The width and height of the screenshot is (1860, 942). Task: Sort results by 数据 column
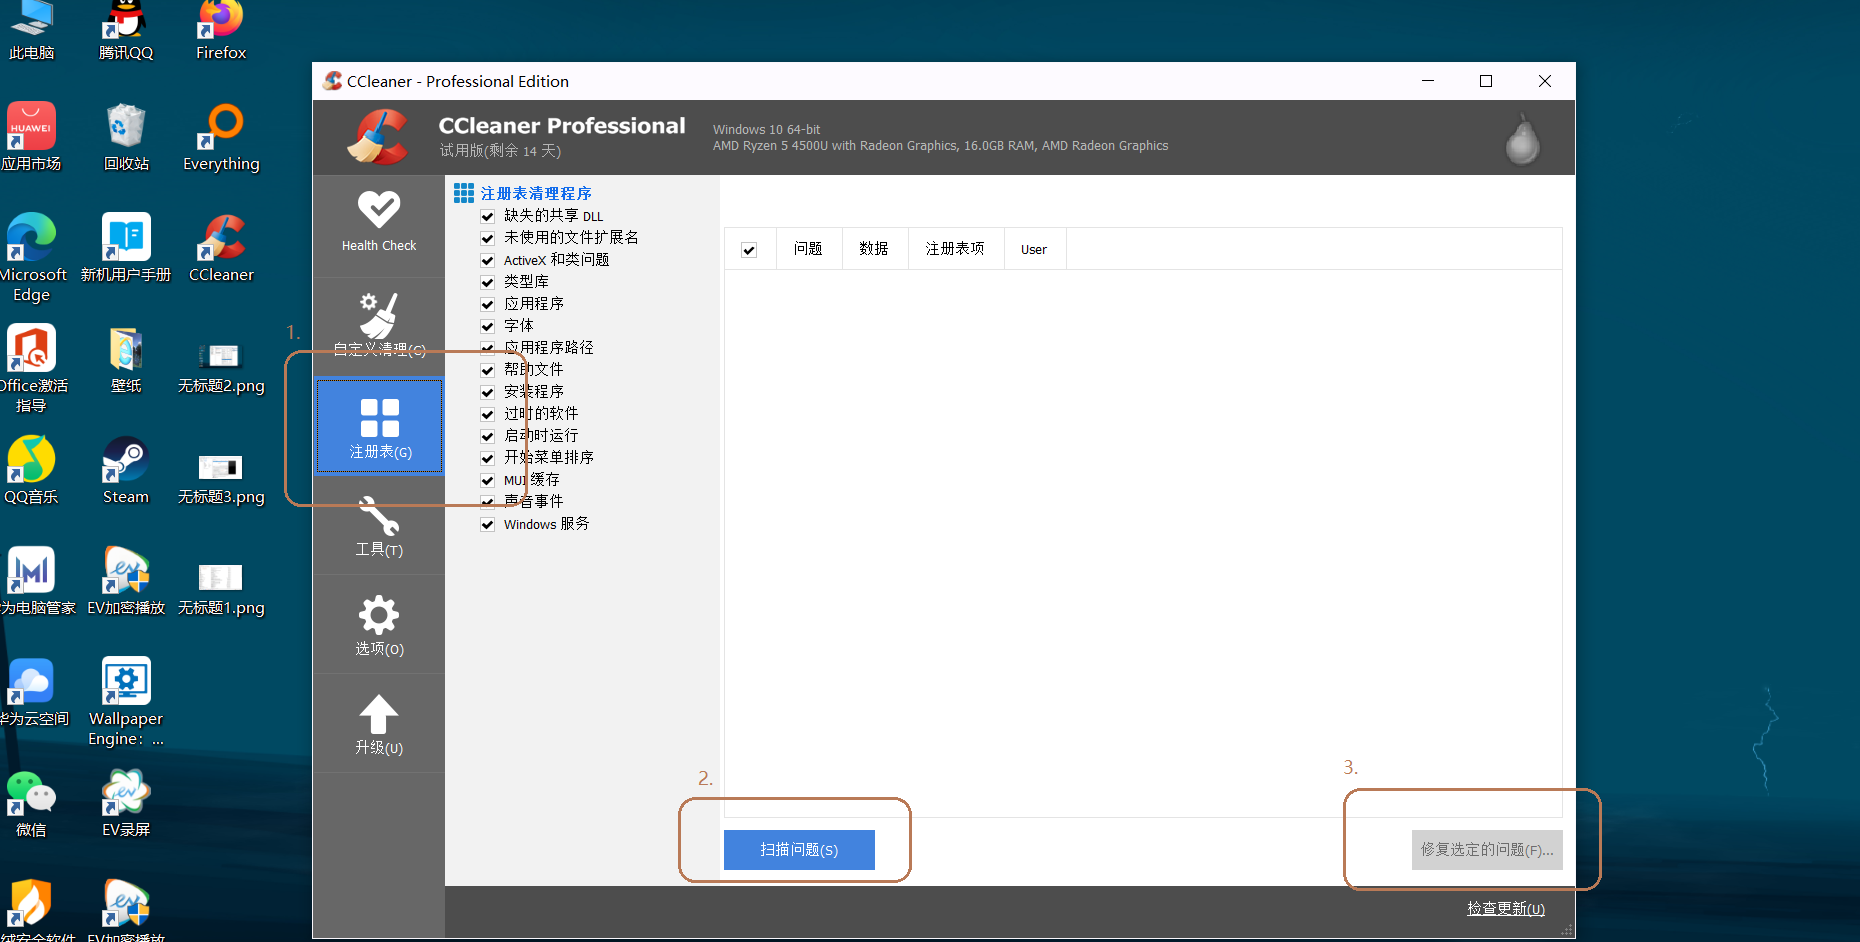(x=874, y=249)
